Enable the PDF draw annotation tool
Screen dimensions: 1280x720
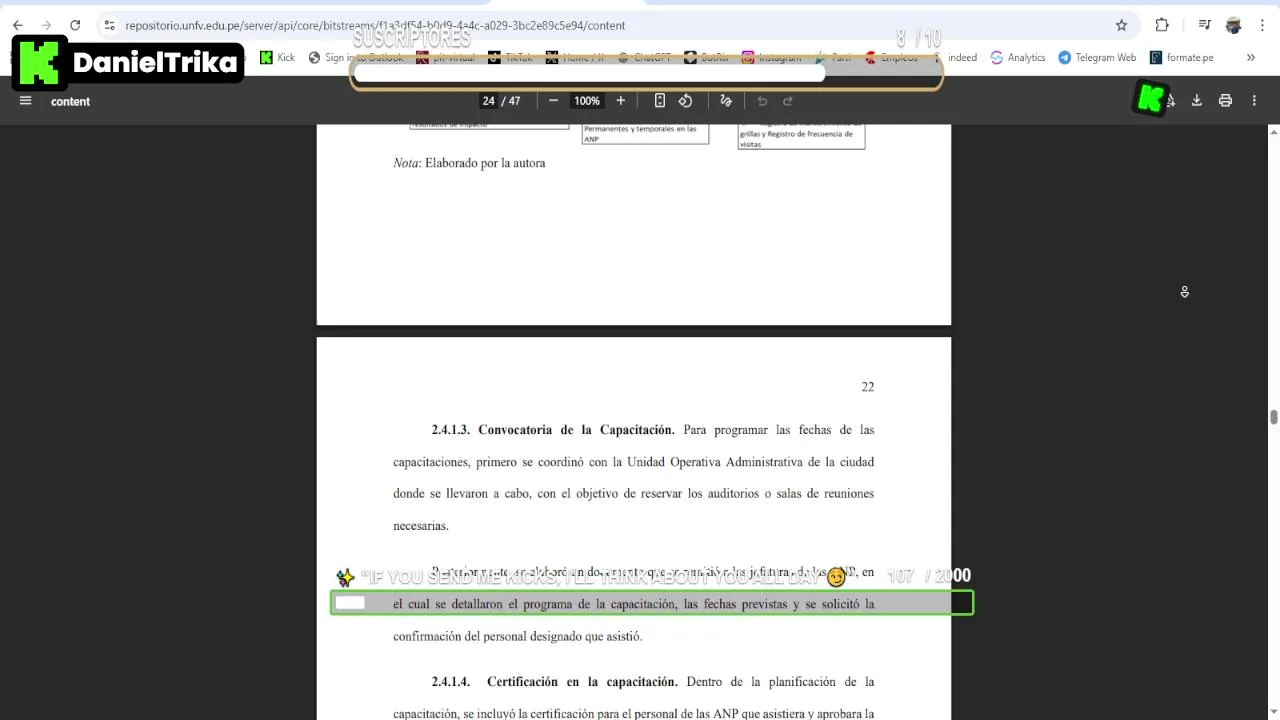pyautogui.click(x=726, y=101)
